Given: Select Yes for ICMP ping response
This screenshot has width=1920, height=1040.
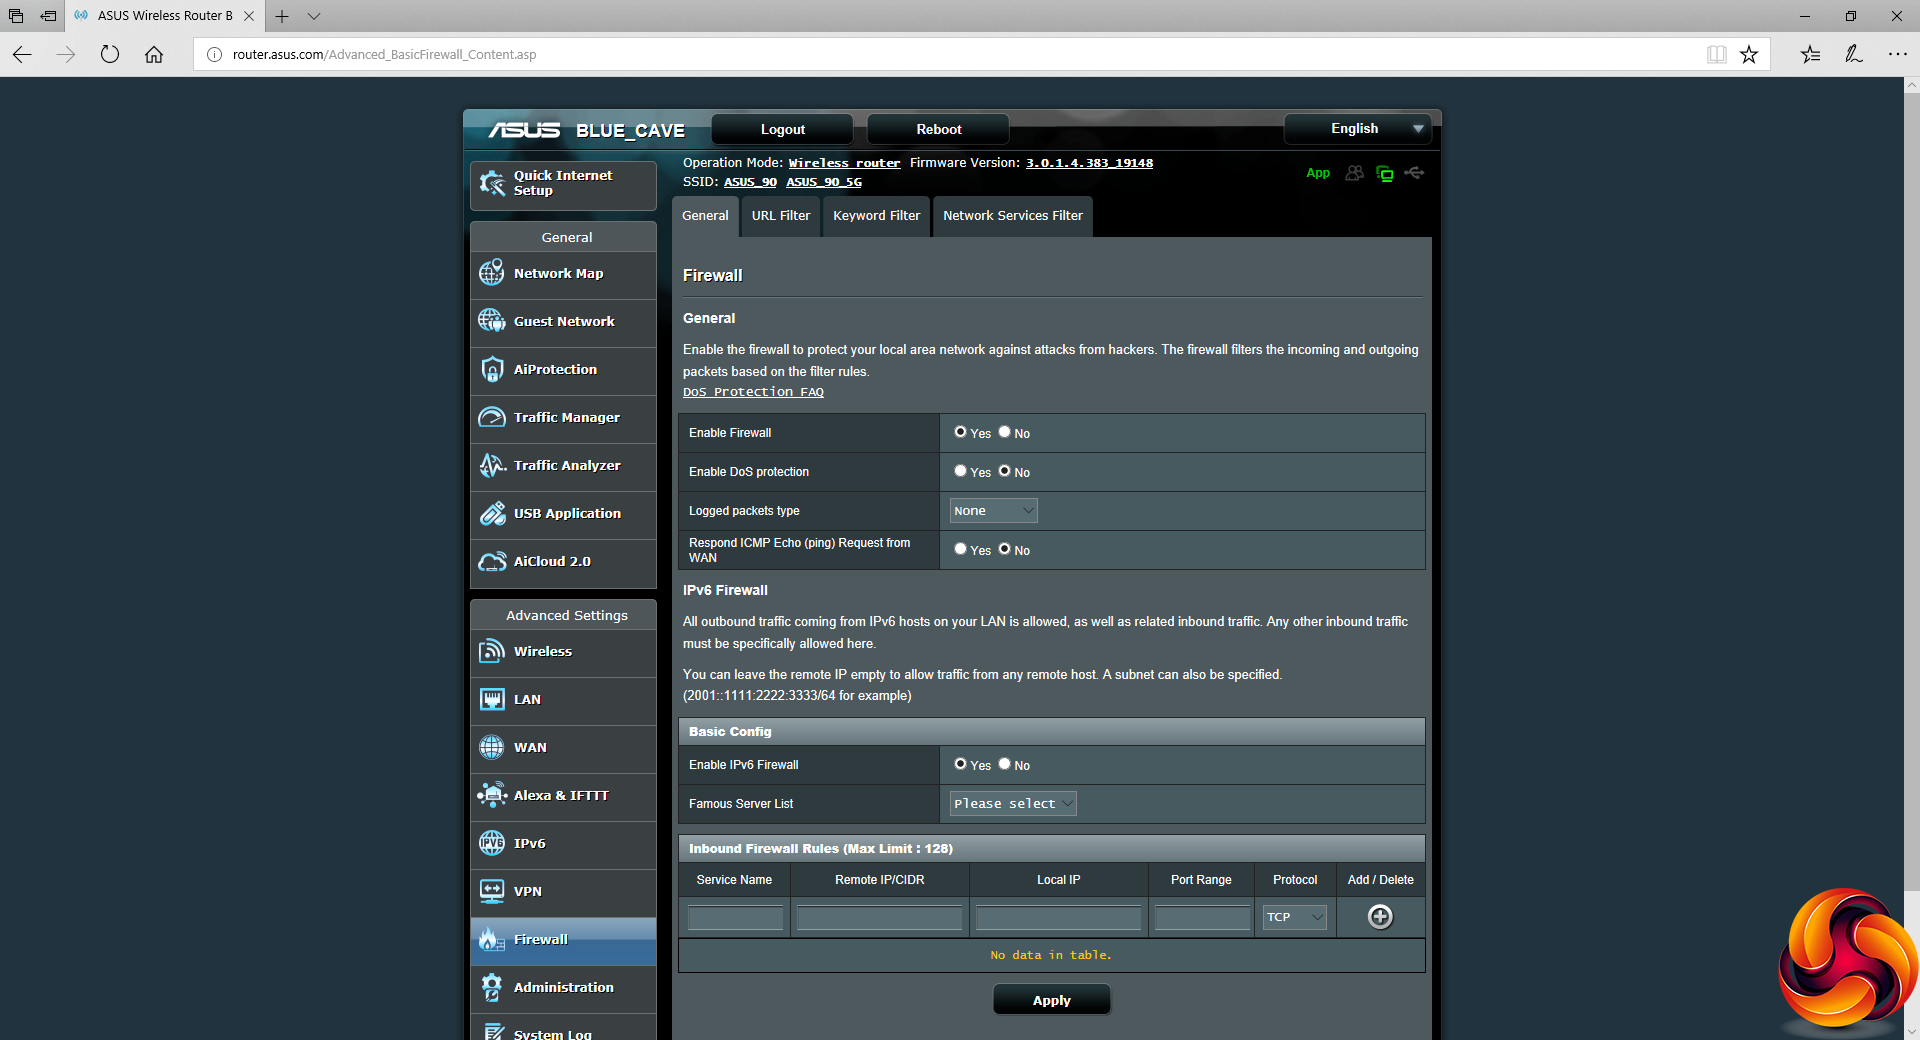Looking at the screenshot, I should pyautogui.click(x=960, y=549).
